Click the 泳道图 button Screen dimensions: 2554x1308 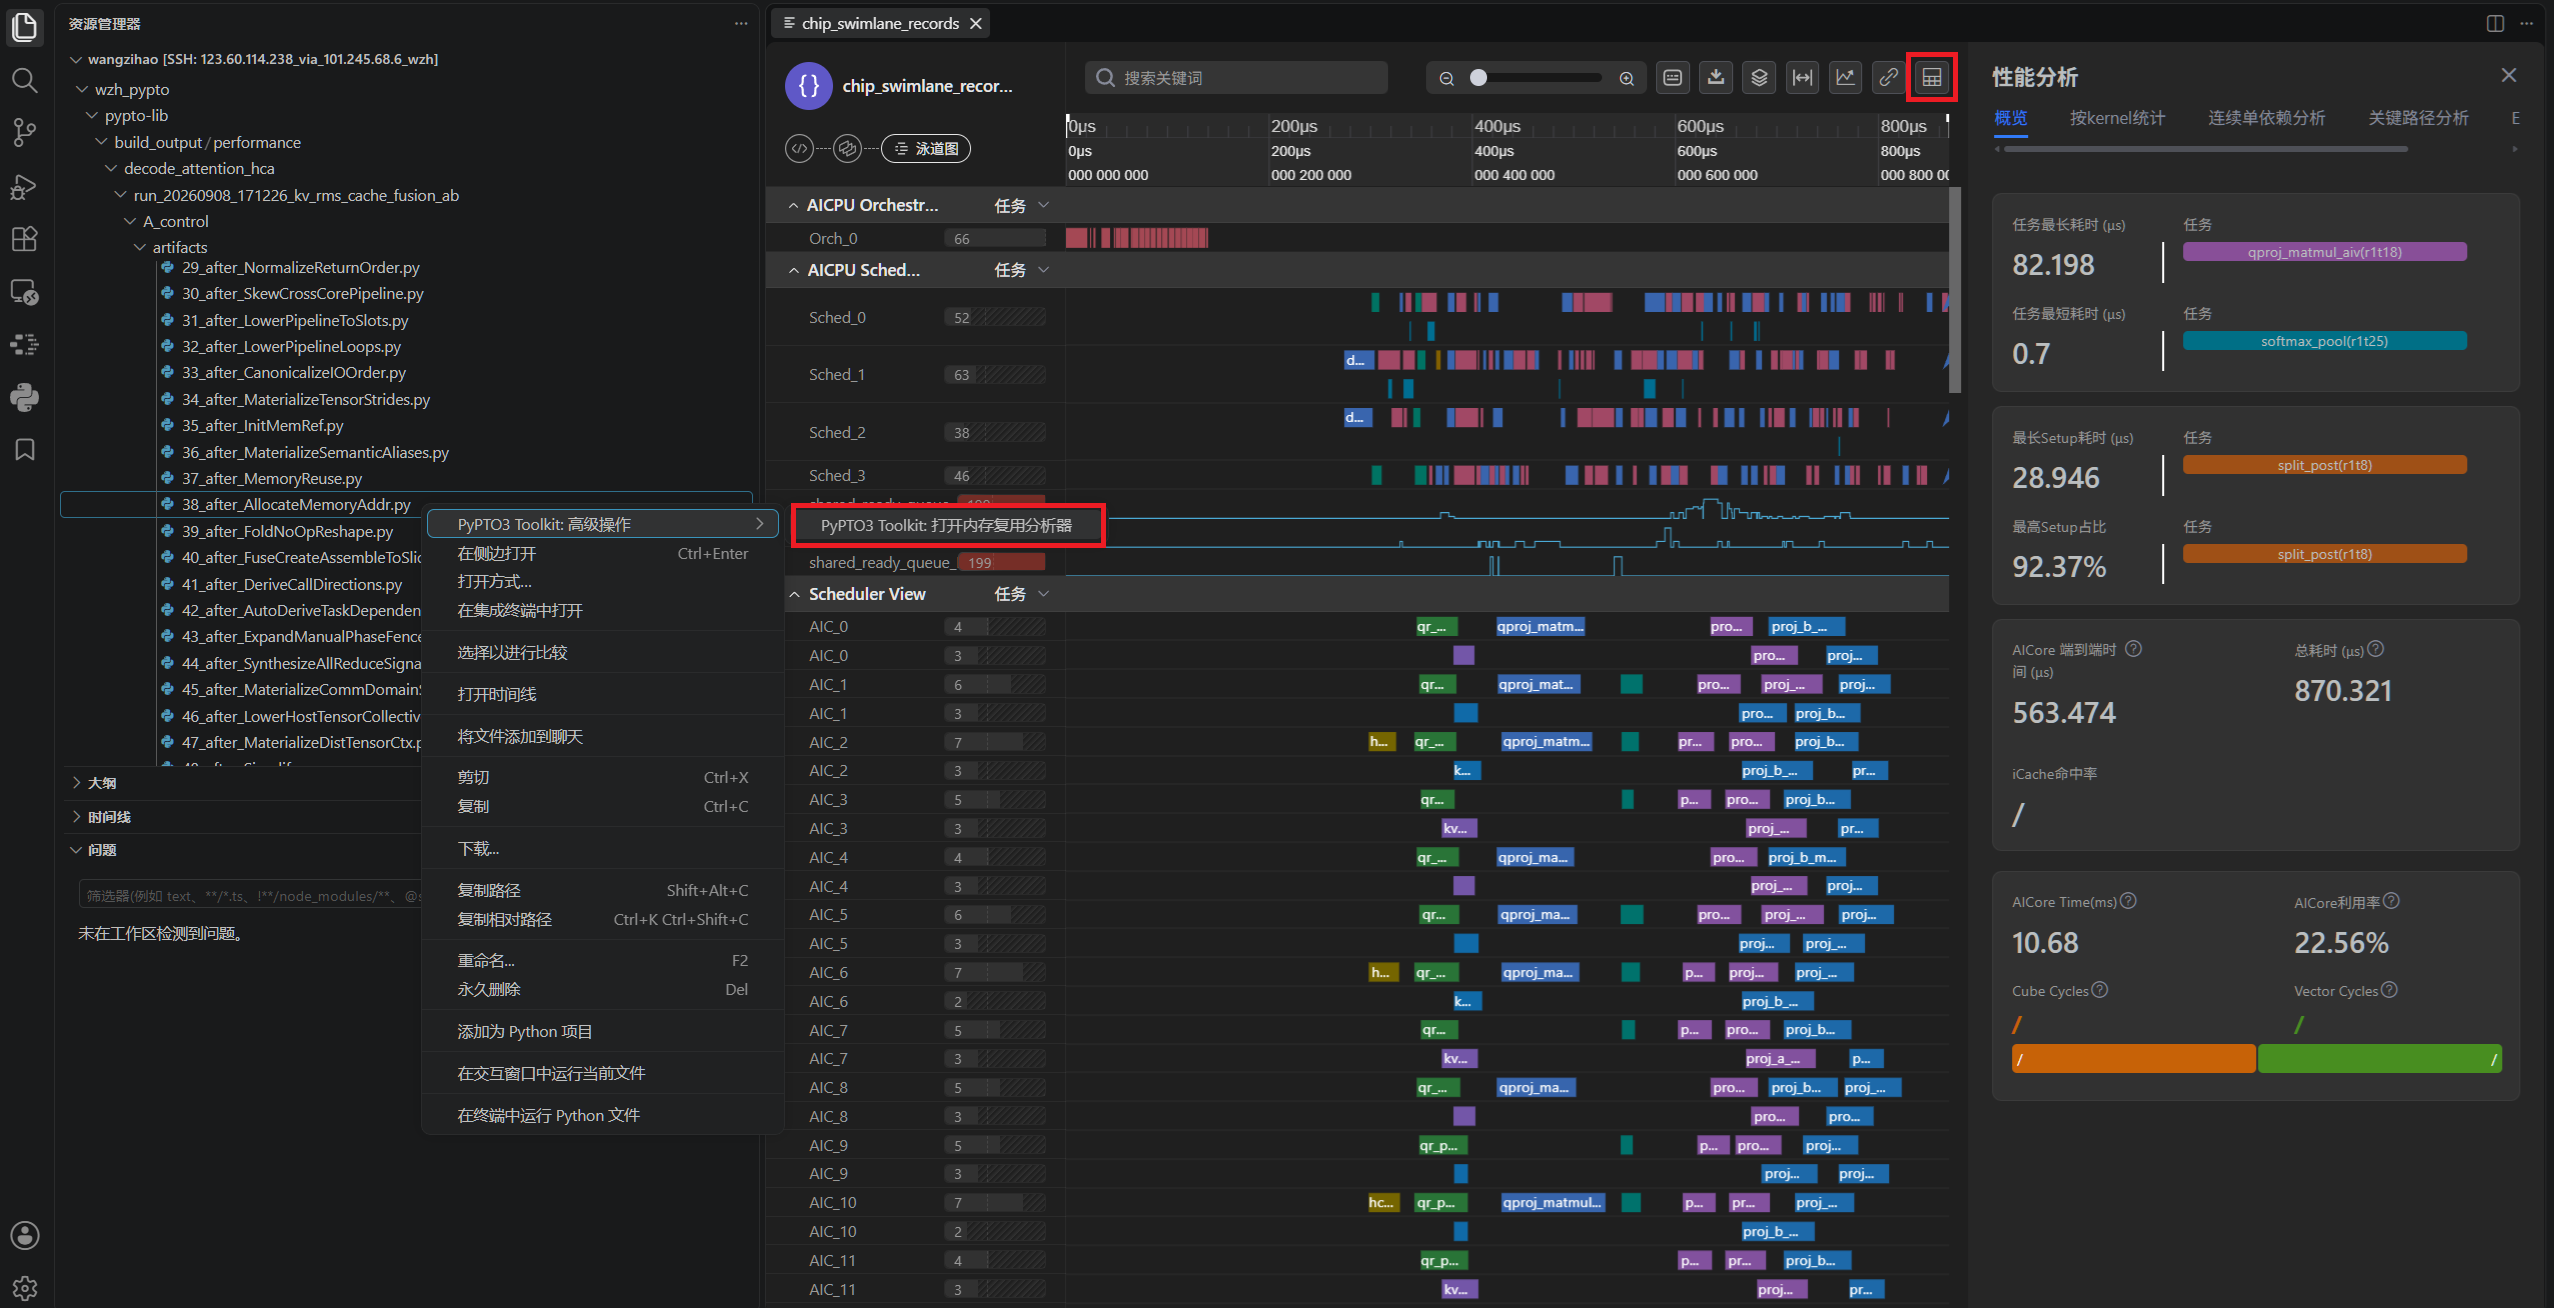[926, 148]
